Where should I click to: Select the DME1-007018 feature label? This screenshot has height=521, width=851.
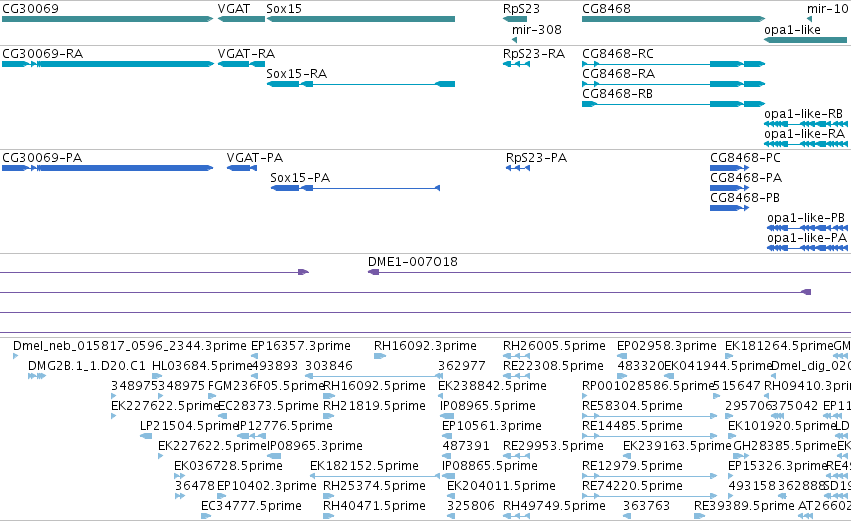click(x=413, y=262)
